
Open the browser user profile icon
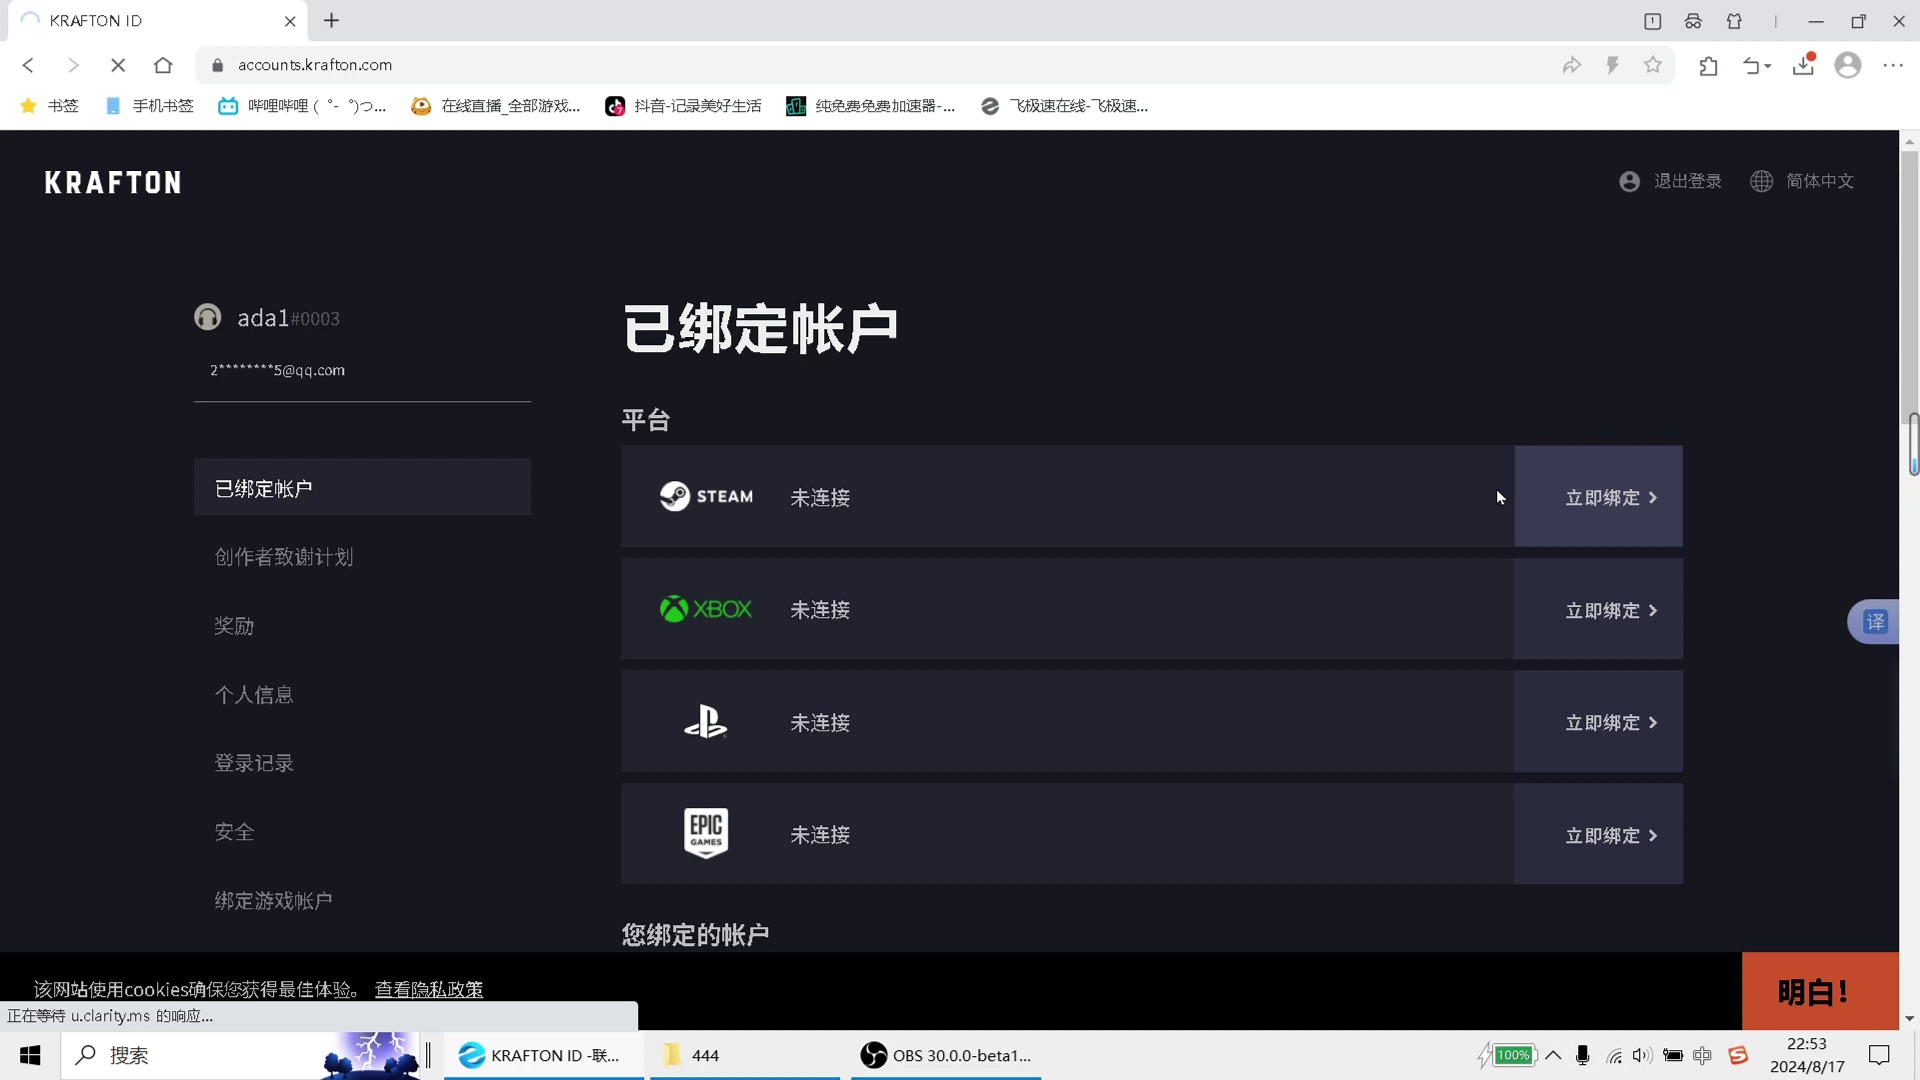1848,65
